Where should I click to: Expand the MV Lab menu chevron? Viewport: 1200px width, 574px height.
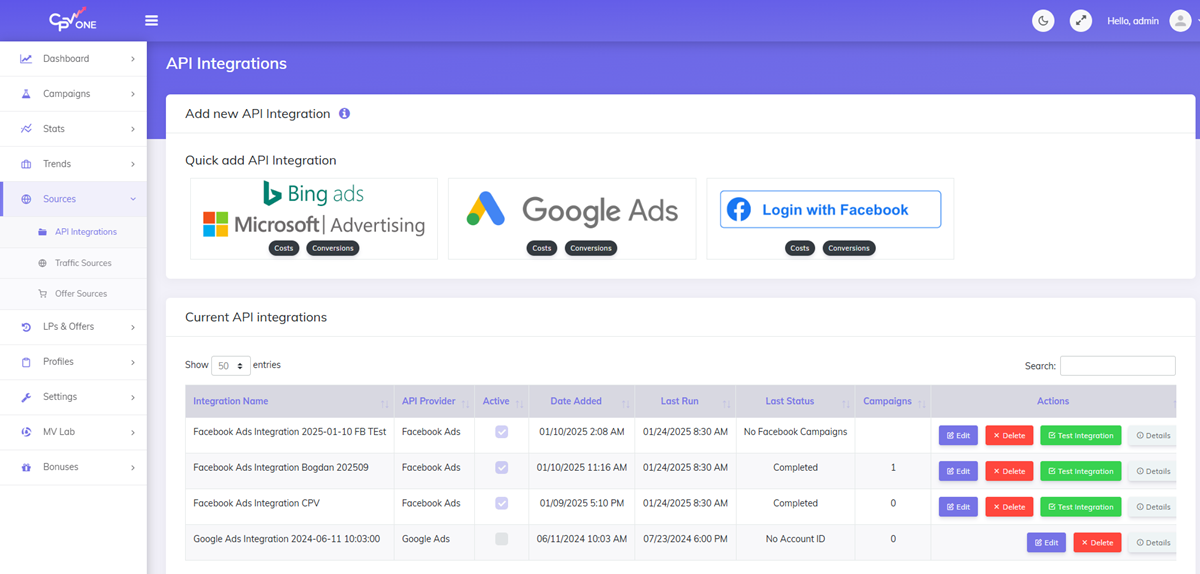point(132,432)
